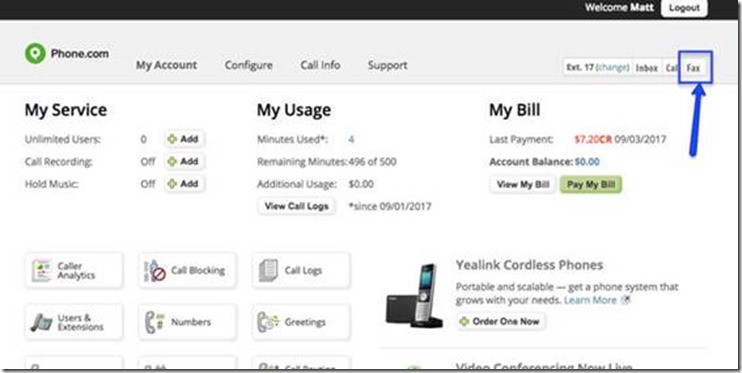Open the Numbers tile
Viewport: 742px width, 373px height.
coord(187,322)
